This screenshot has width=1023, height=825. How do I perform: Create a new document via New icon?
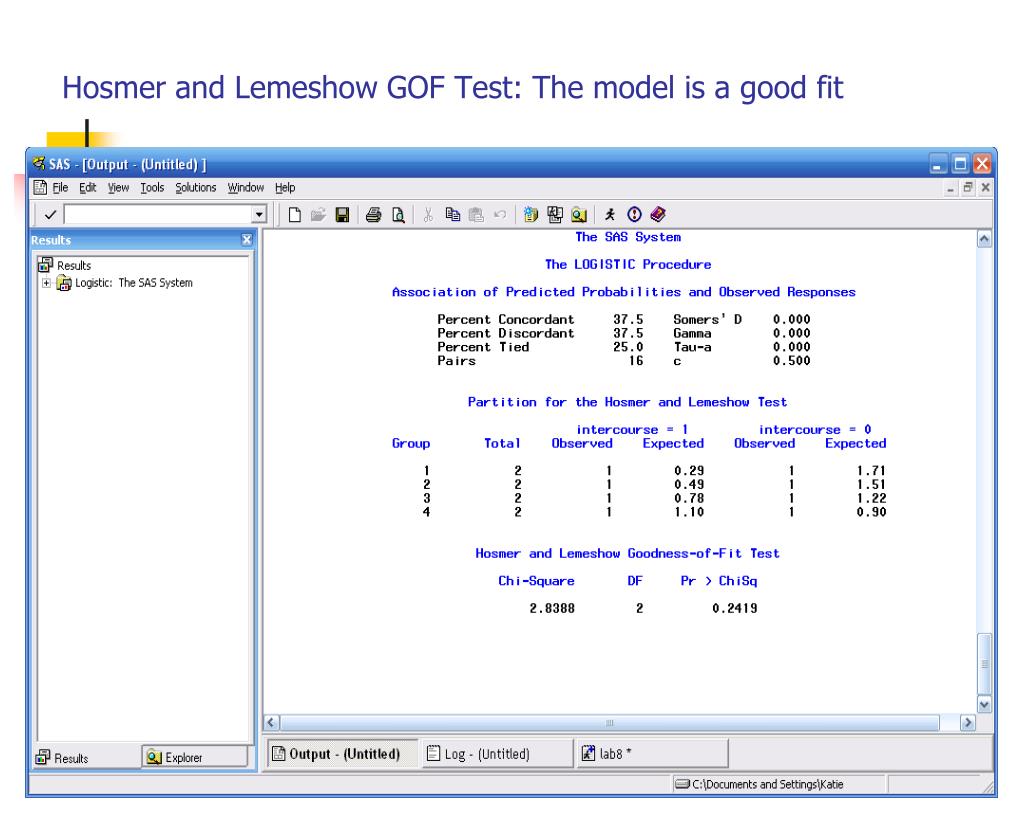(x=294, y=215)
